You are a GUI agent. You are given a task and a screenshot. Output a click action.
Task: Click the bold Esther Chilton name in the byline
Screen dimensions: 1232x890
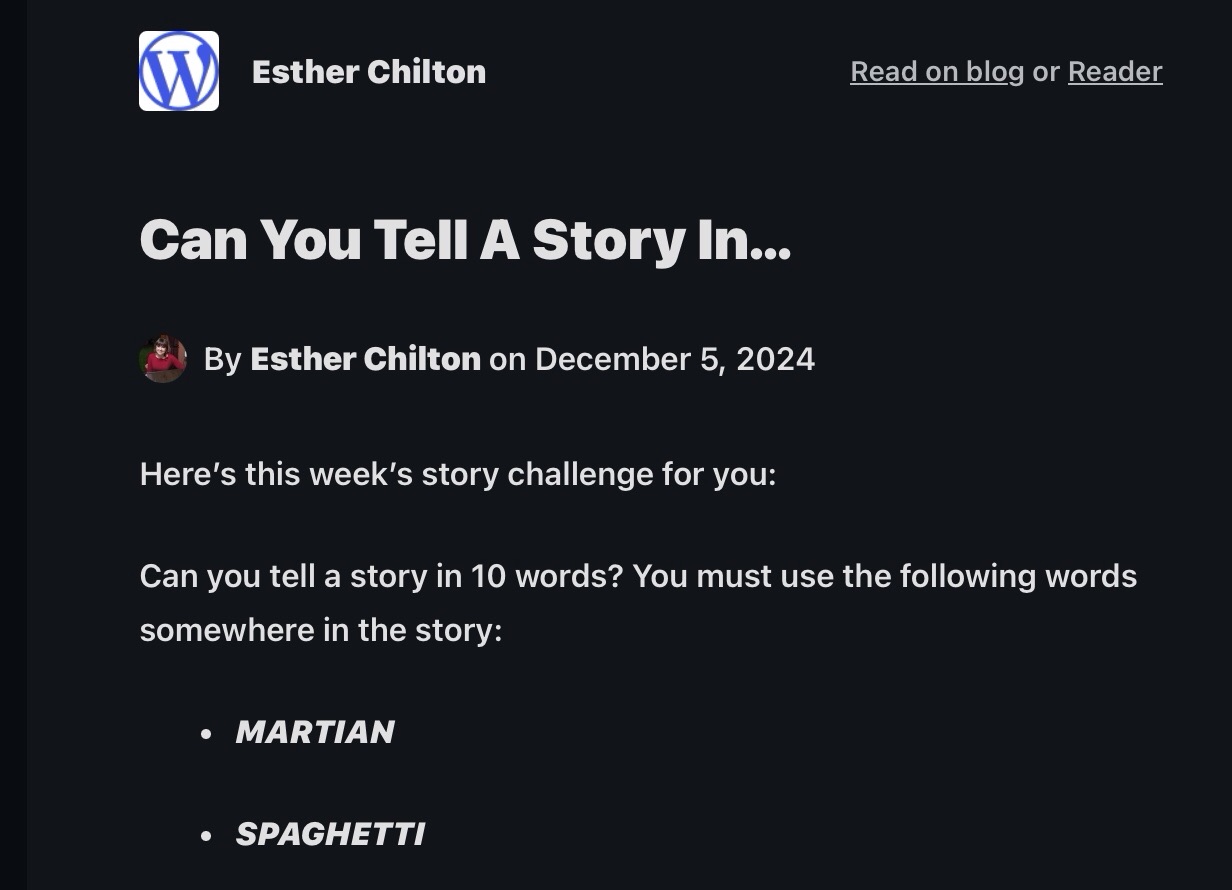point(365,359)
